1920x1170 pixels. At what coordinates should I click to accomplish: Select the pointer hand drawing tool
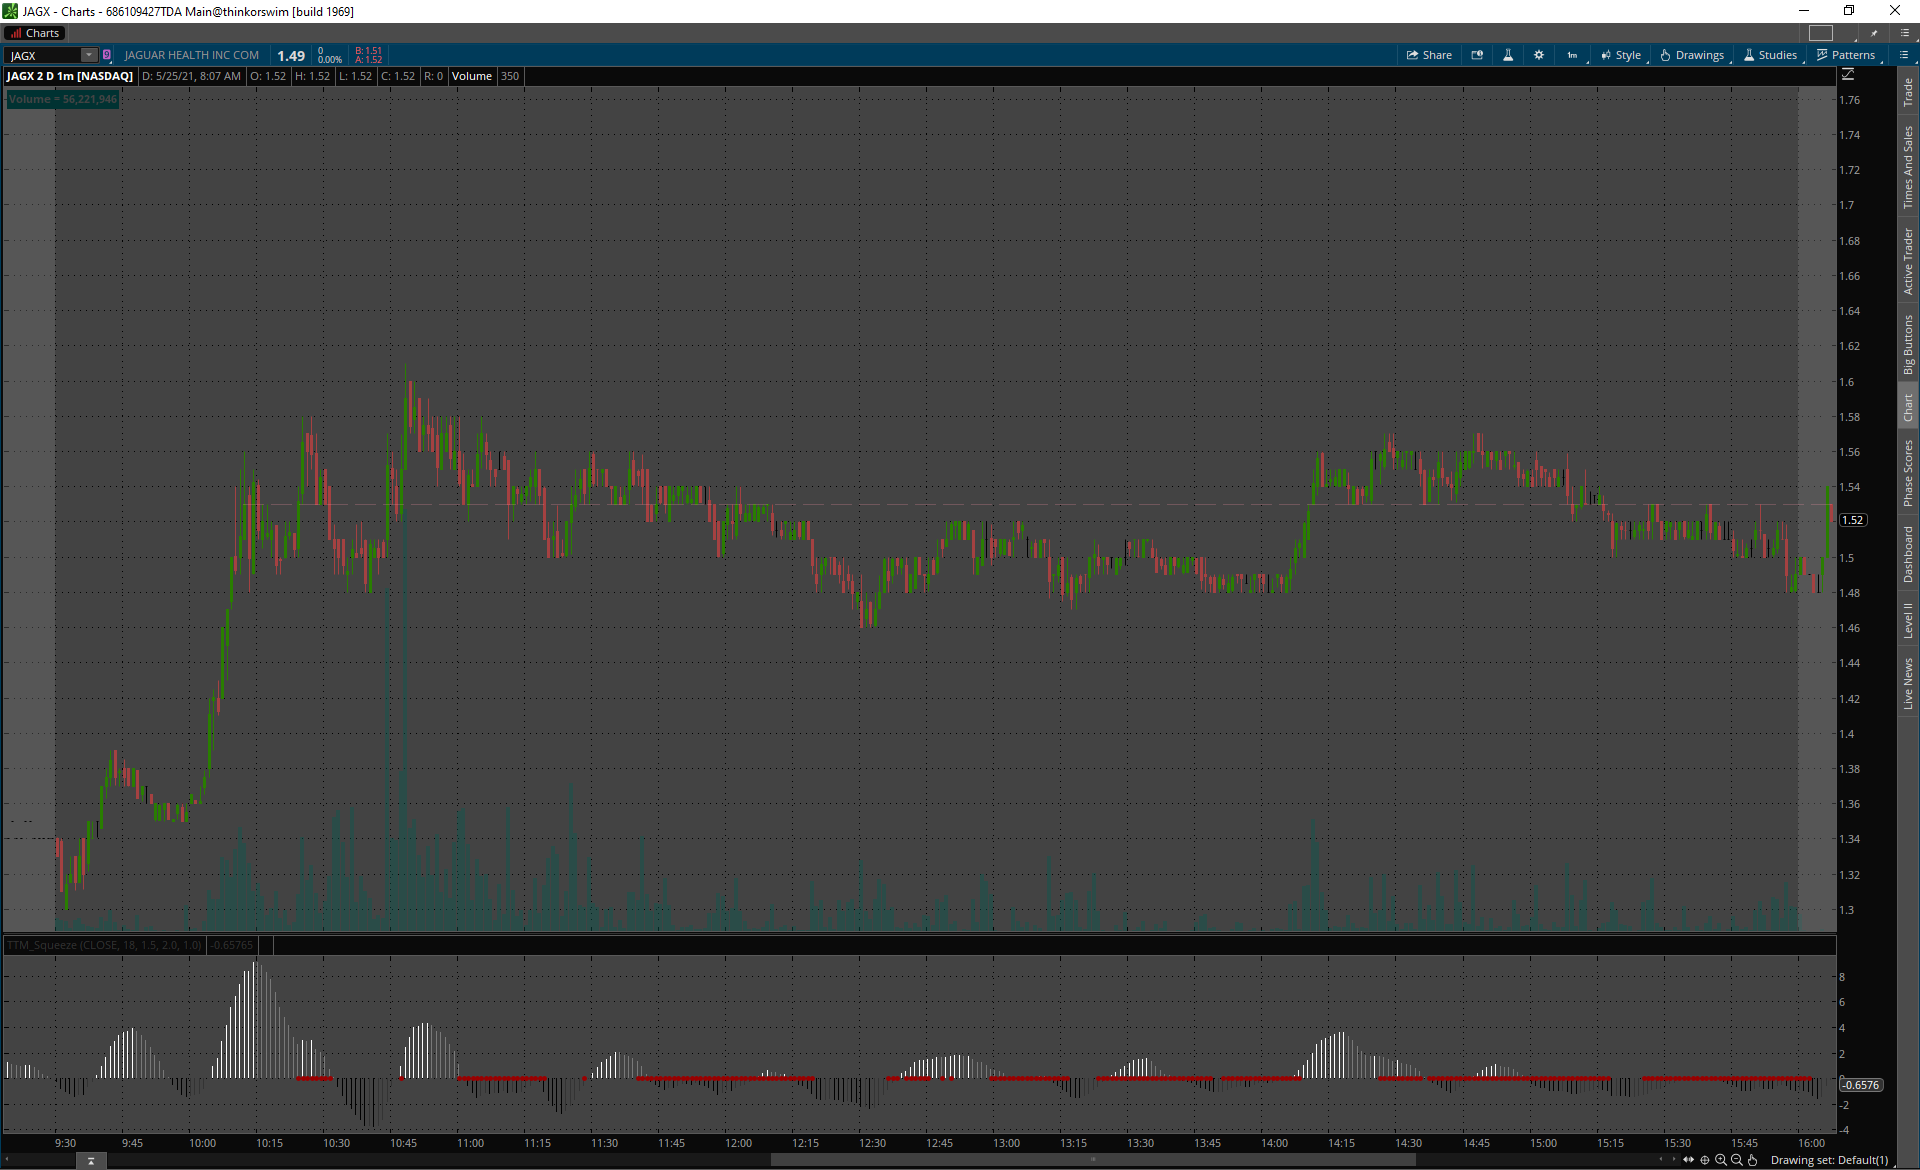coord(1752,1160)
